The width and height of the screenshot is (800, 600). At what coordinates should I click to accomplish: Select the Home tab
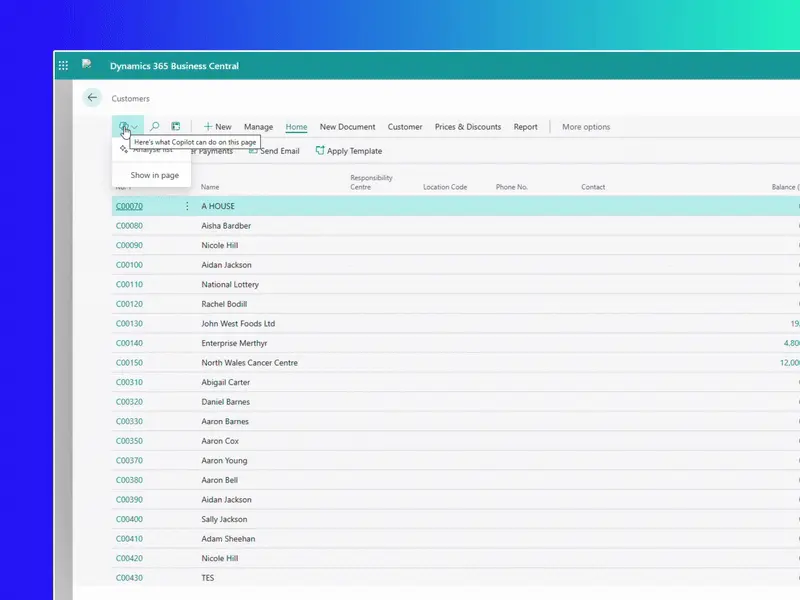point(296,127)
